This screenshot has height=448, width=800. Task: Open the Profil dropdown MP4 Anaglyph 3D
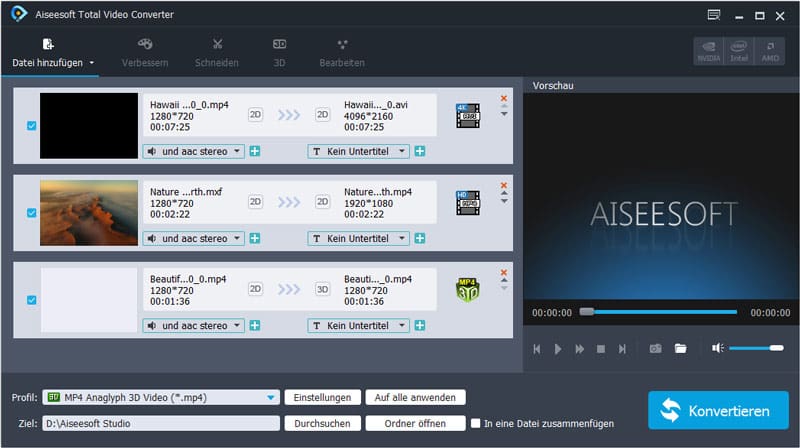click(x=161, y=397)
